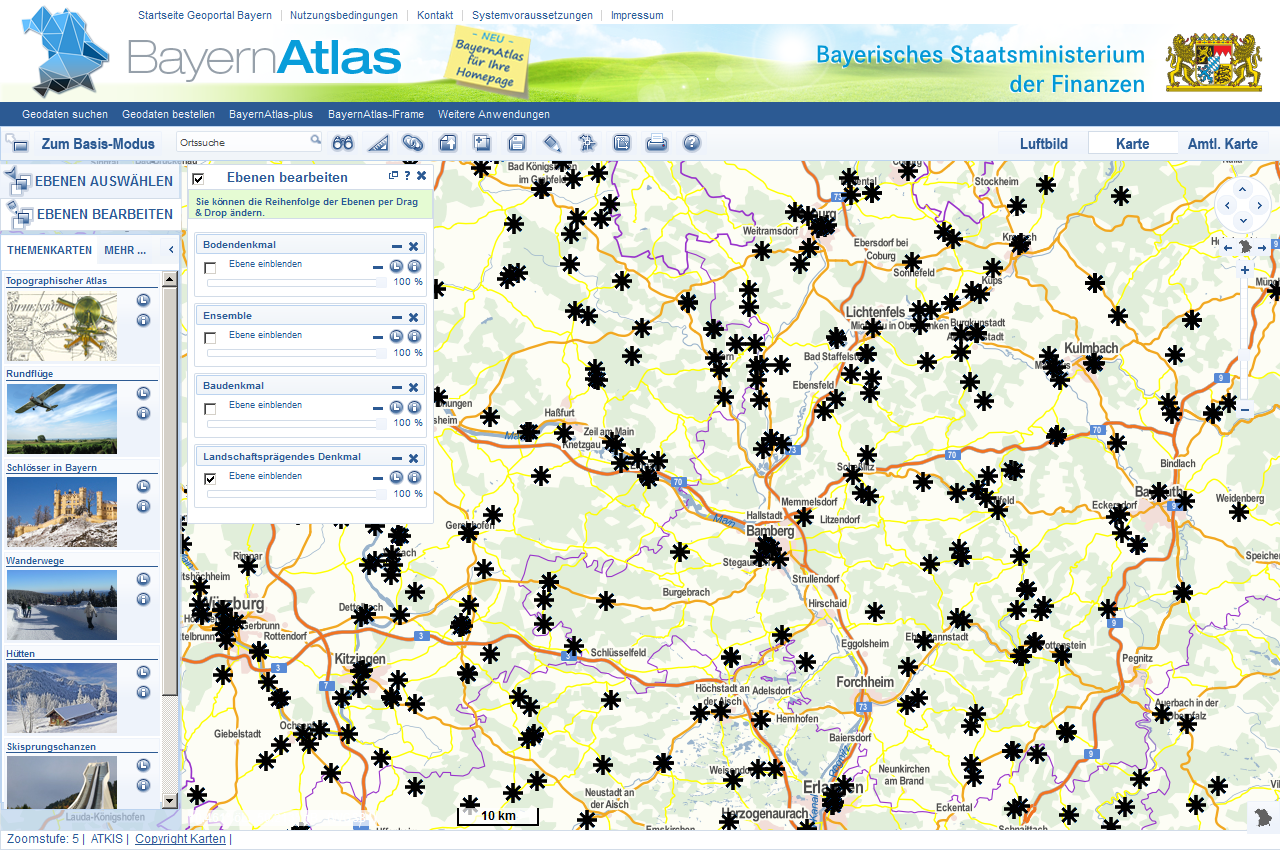Remove the Ensemble layer with X icon
This screenshot has width=1280, height=850.
413,317
